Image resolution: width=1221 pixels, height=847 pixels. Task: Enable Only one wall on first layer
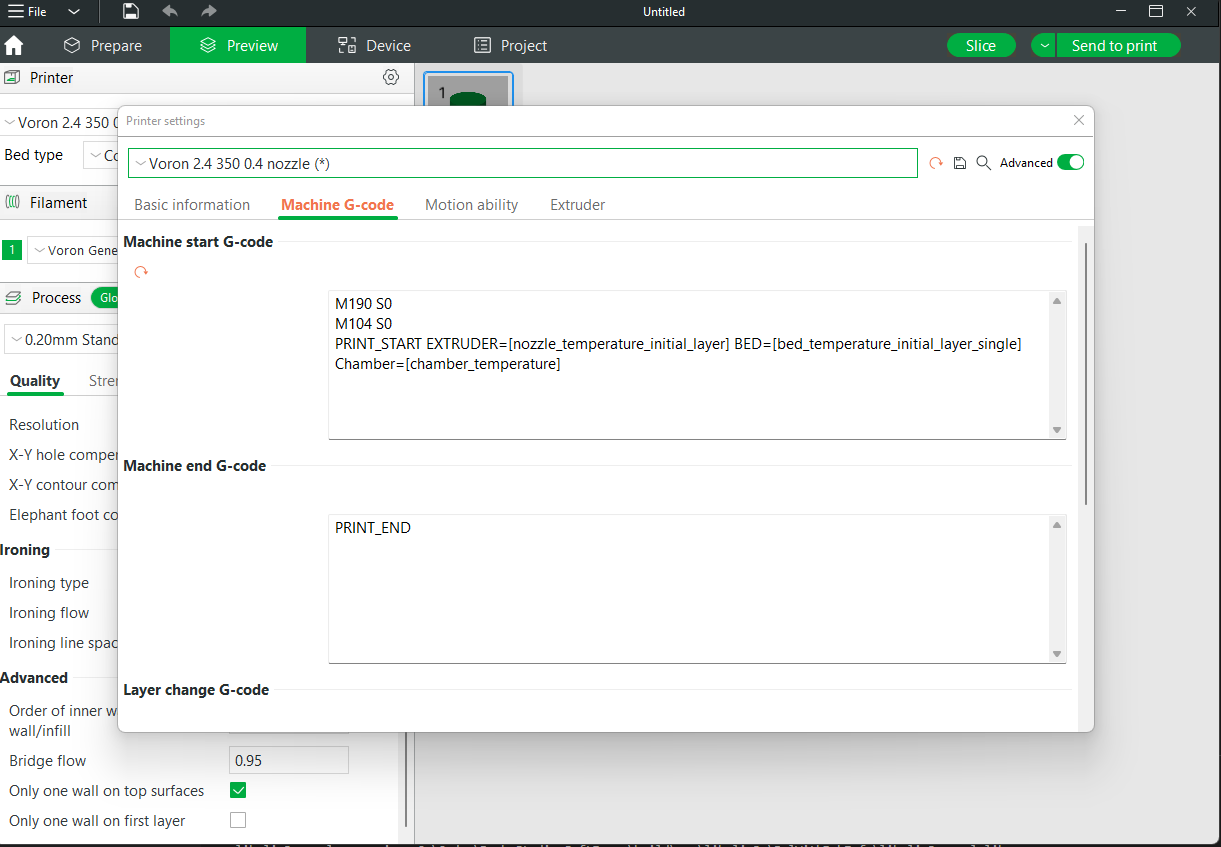point(238,821)
